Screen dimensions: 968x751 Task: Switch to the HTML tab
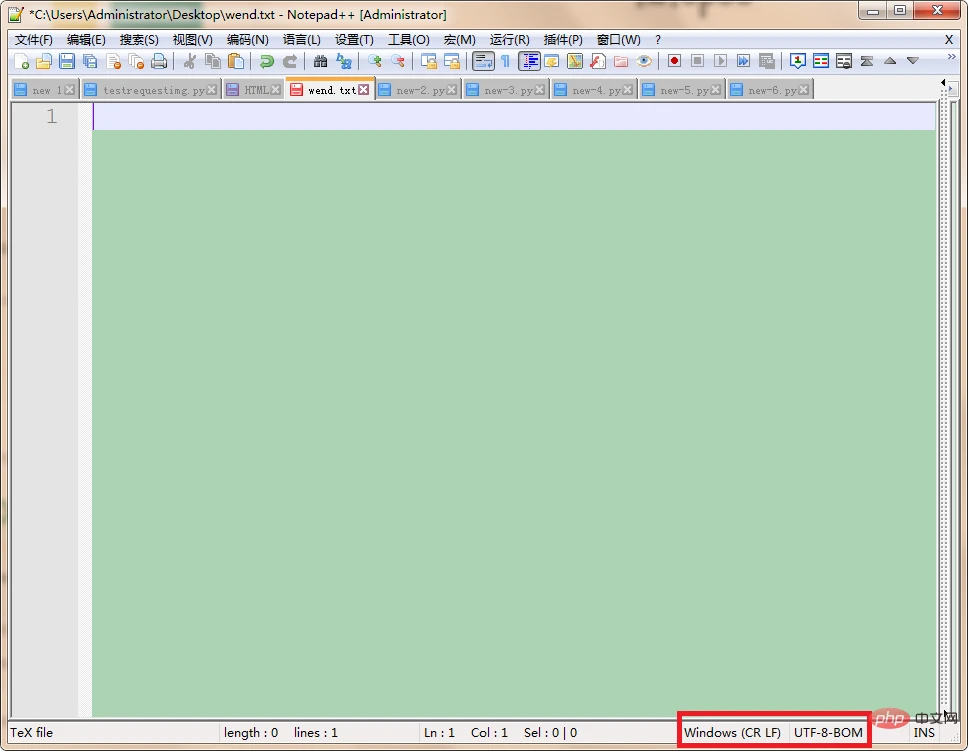(x=253, y=89)
